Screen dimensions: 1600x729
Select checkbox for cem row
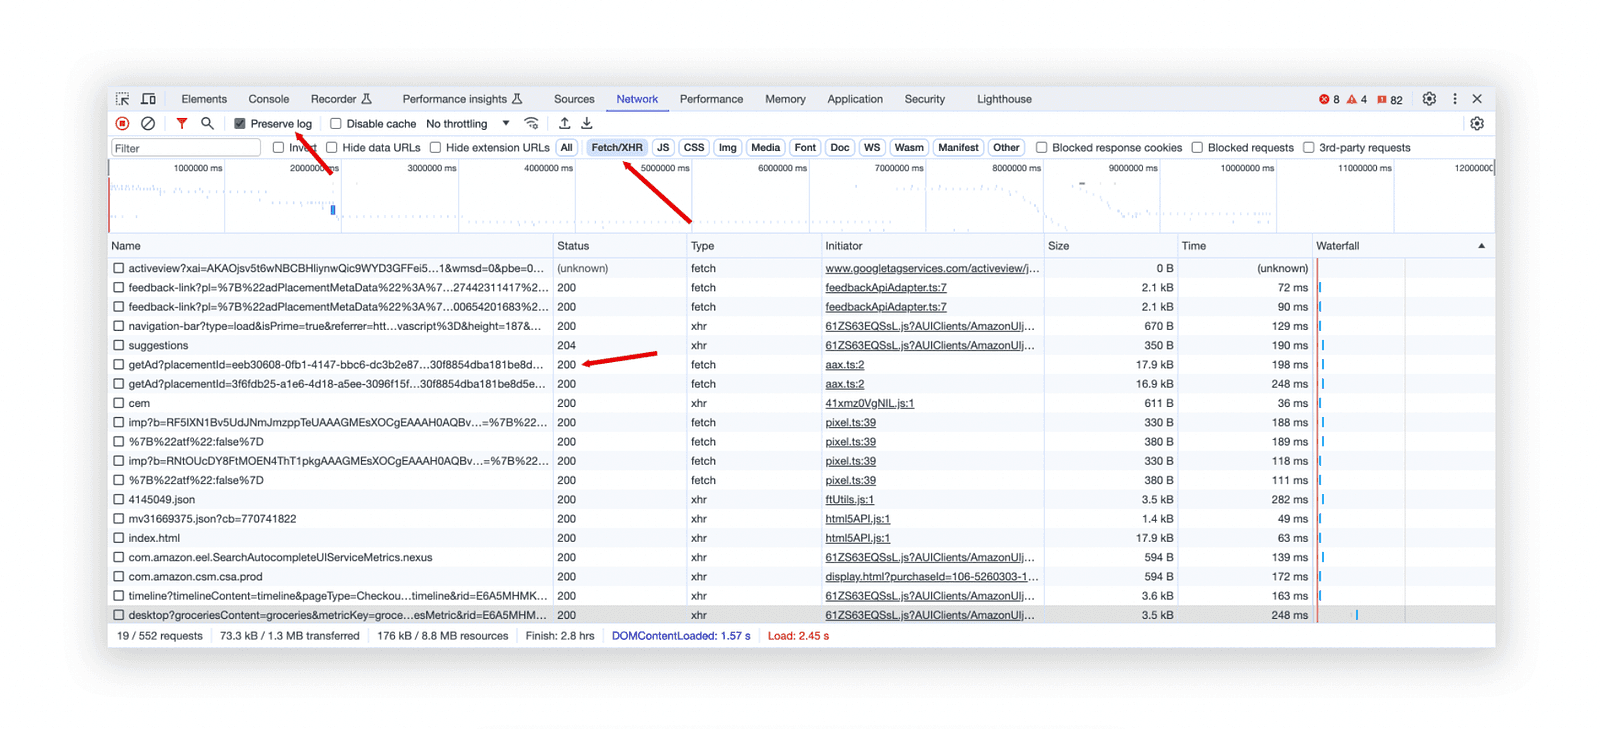coord(119,403)
